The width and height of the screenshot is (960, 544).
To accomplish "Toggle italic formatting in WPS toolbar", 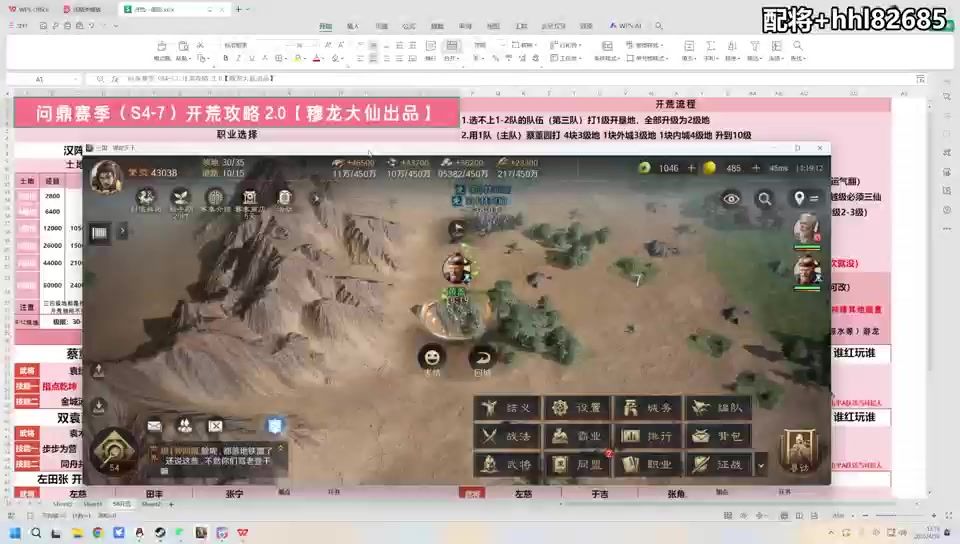I will [238, 58].
